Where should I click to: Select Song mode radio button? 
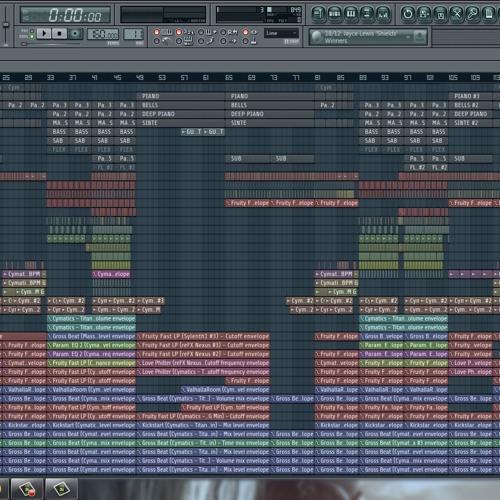point(32,36)
